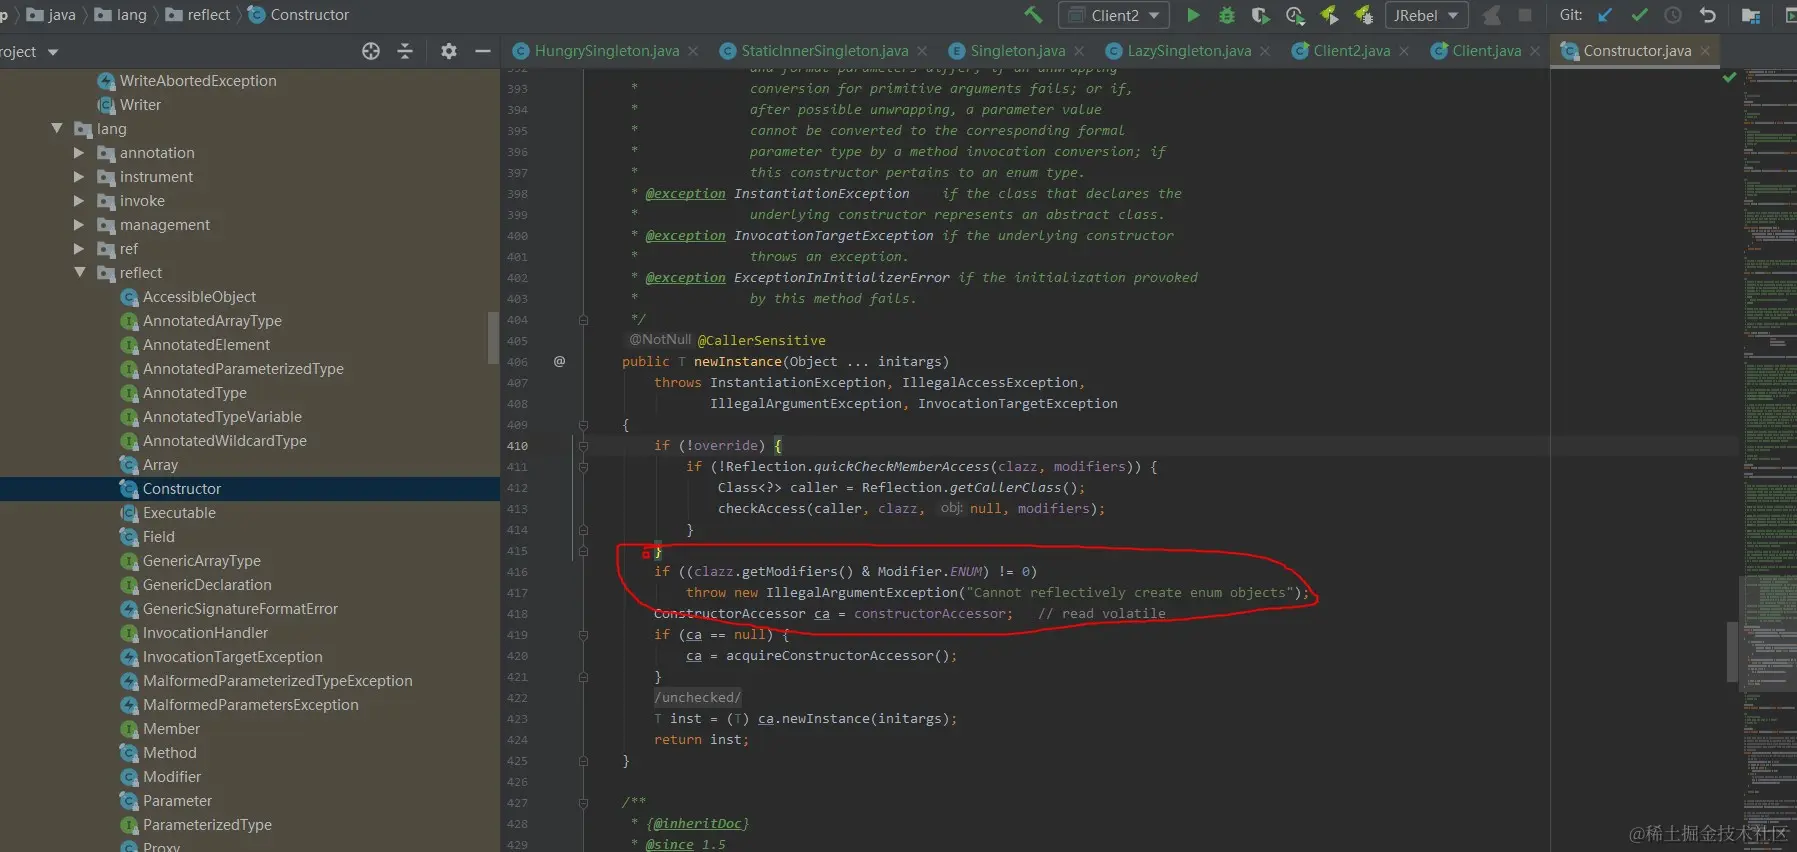Update project via Git blue arrow
The width and height of the screenshot is (1797, 852).
1605,15
